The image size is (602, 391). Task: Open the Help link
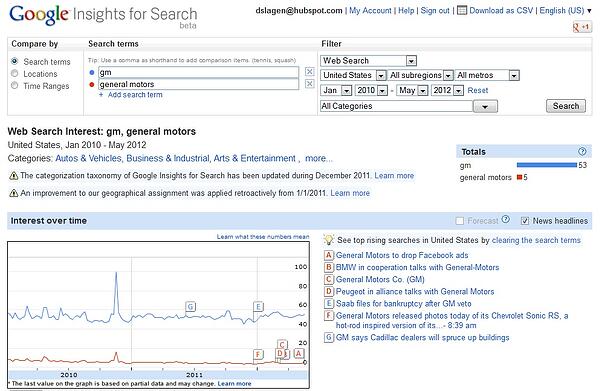[x=406, y=11]
